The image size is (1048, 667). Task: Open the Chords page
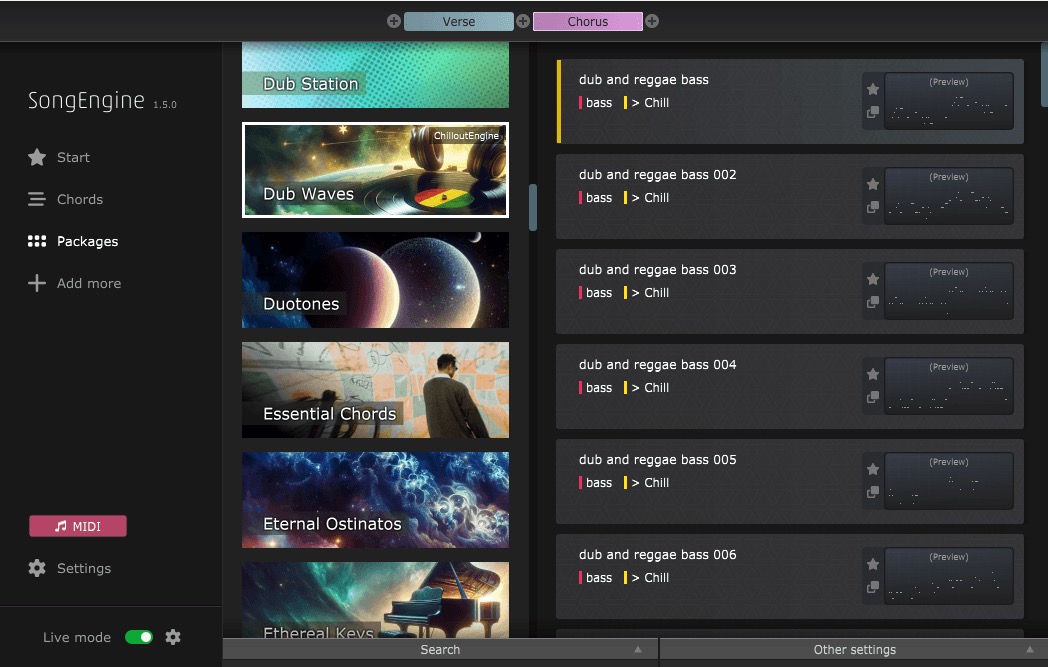point(66,199)
